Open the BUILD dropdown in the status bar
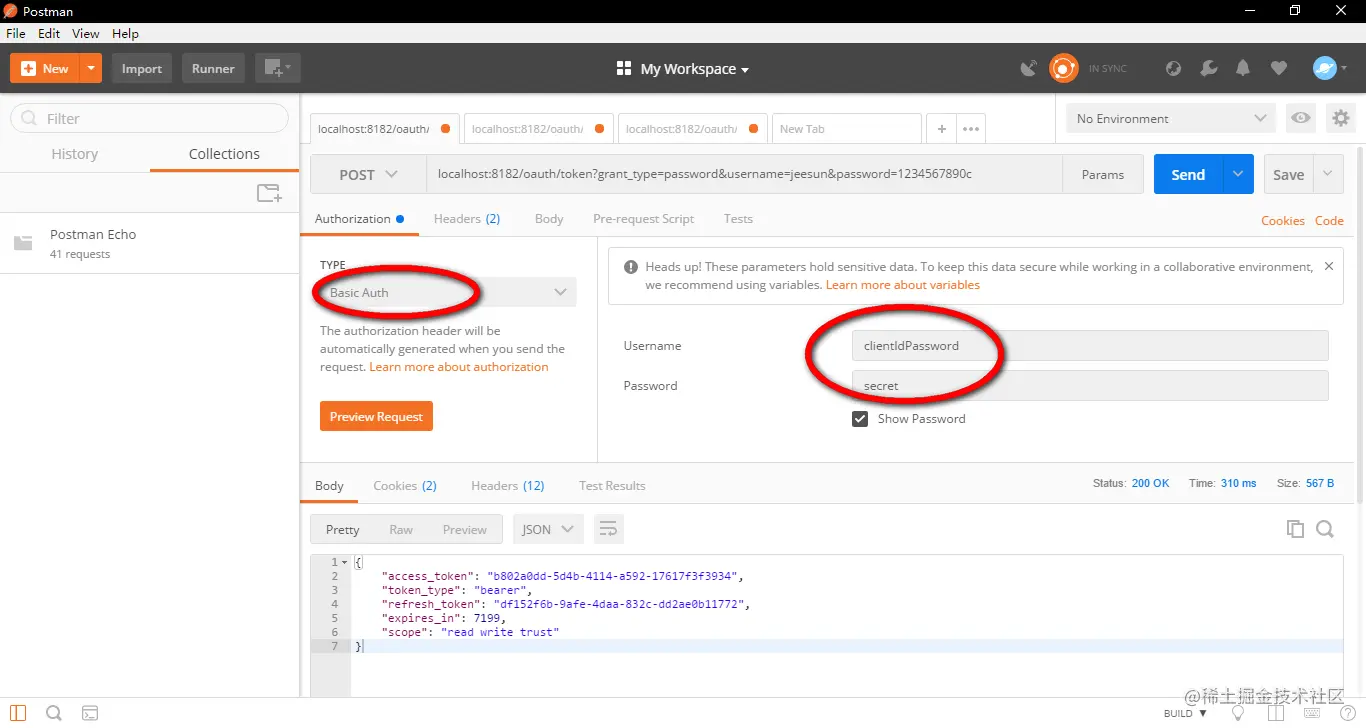The width and height of the screenshot is (1366, 728). 1186,713
